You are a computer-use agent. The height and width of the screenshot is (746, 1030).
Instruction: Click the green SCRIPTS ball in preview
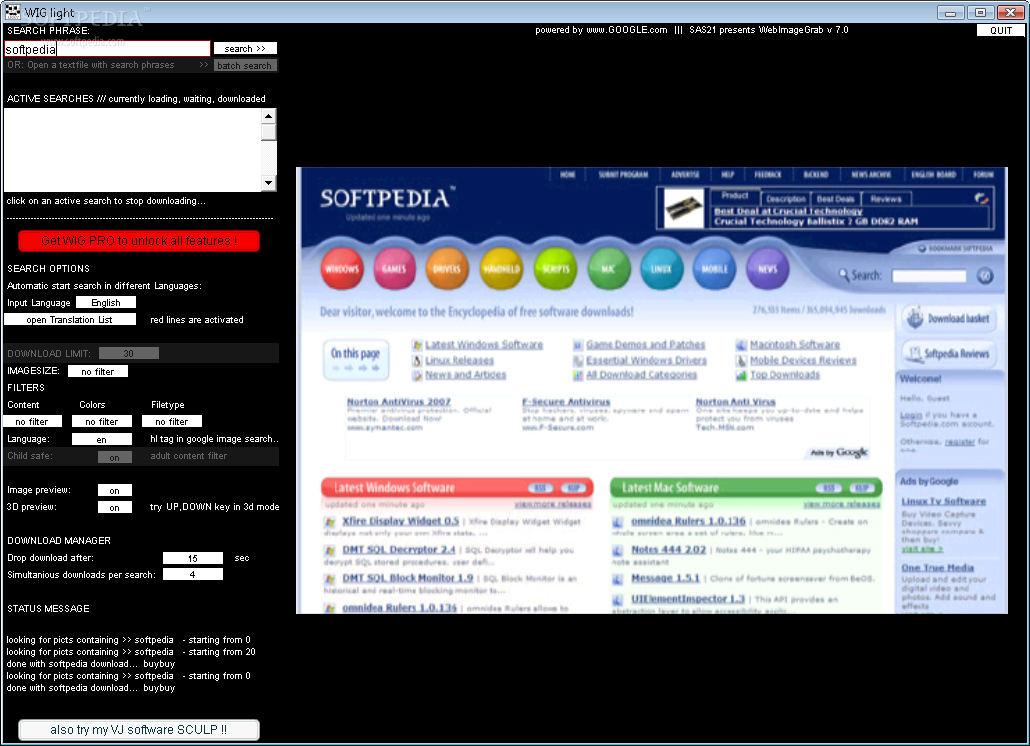click(x=556, y=269)
